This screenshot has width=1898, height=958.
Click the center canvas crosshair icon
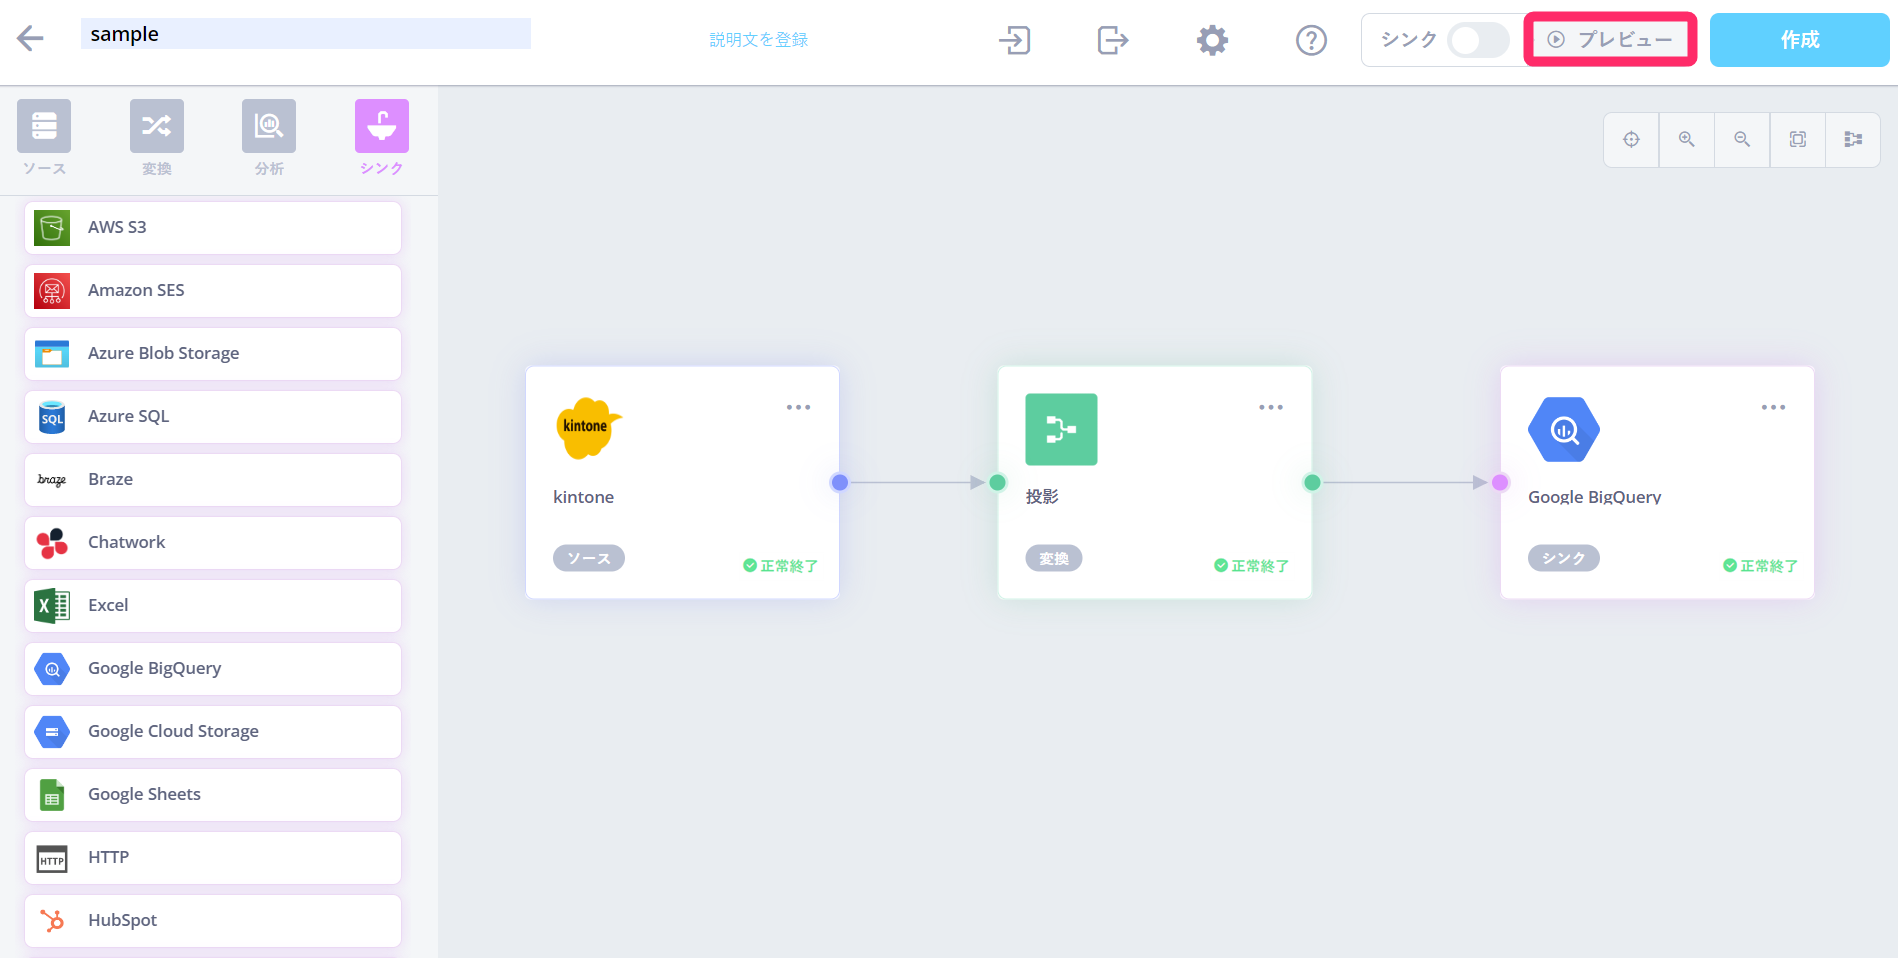point(1631,139)
